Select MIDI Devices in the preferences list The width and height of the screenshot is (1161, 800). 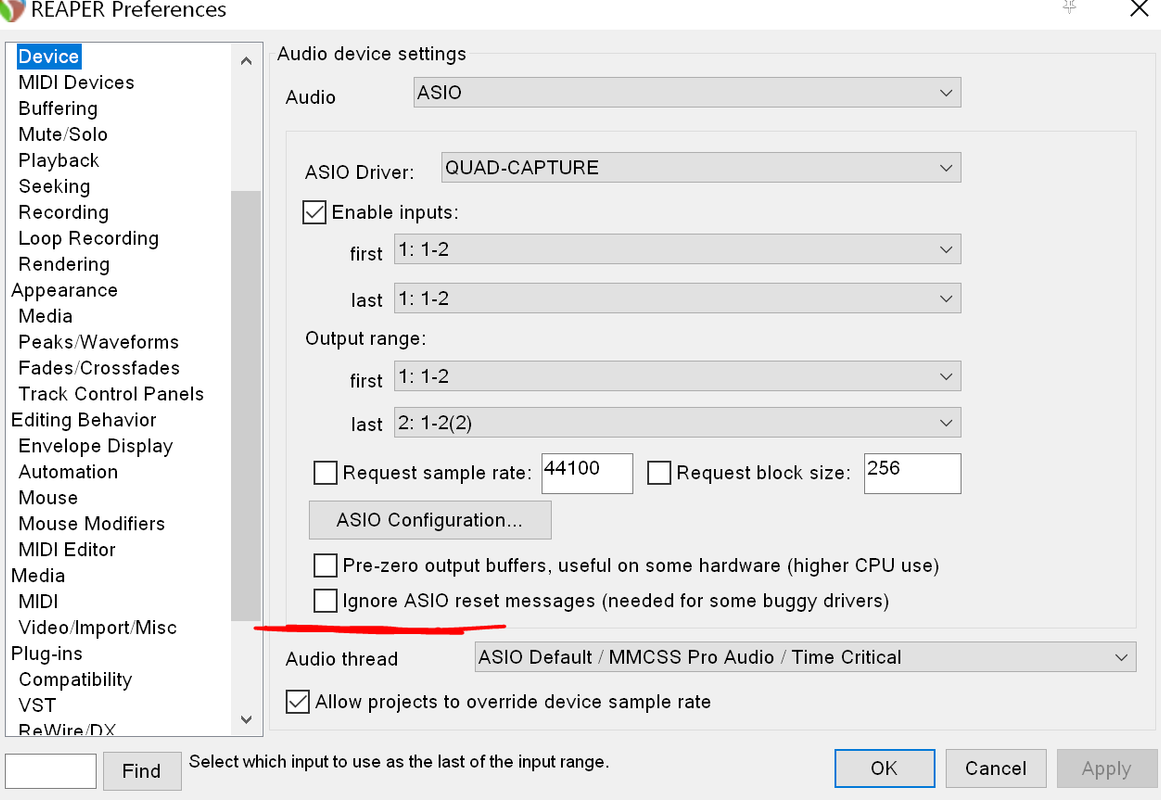[x=76, y=82]
